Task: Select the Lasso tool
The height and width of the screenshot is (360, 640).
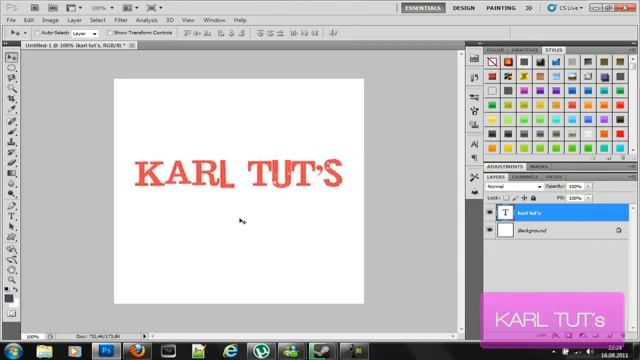Action: point(11,78)
